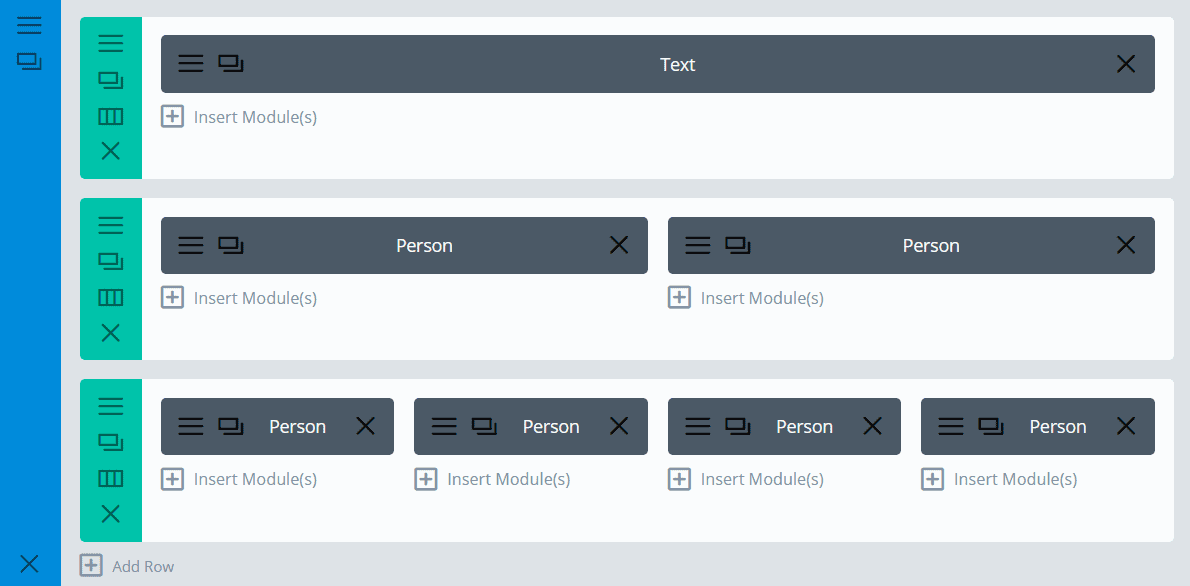Clone the Text module
This screenshot has width=1190, height=586.
pos(231,64)
